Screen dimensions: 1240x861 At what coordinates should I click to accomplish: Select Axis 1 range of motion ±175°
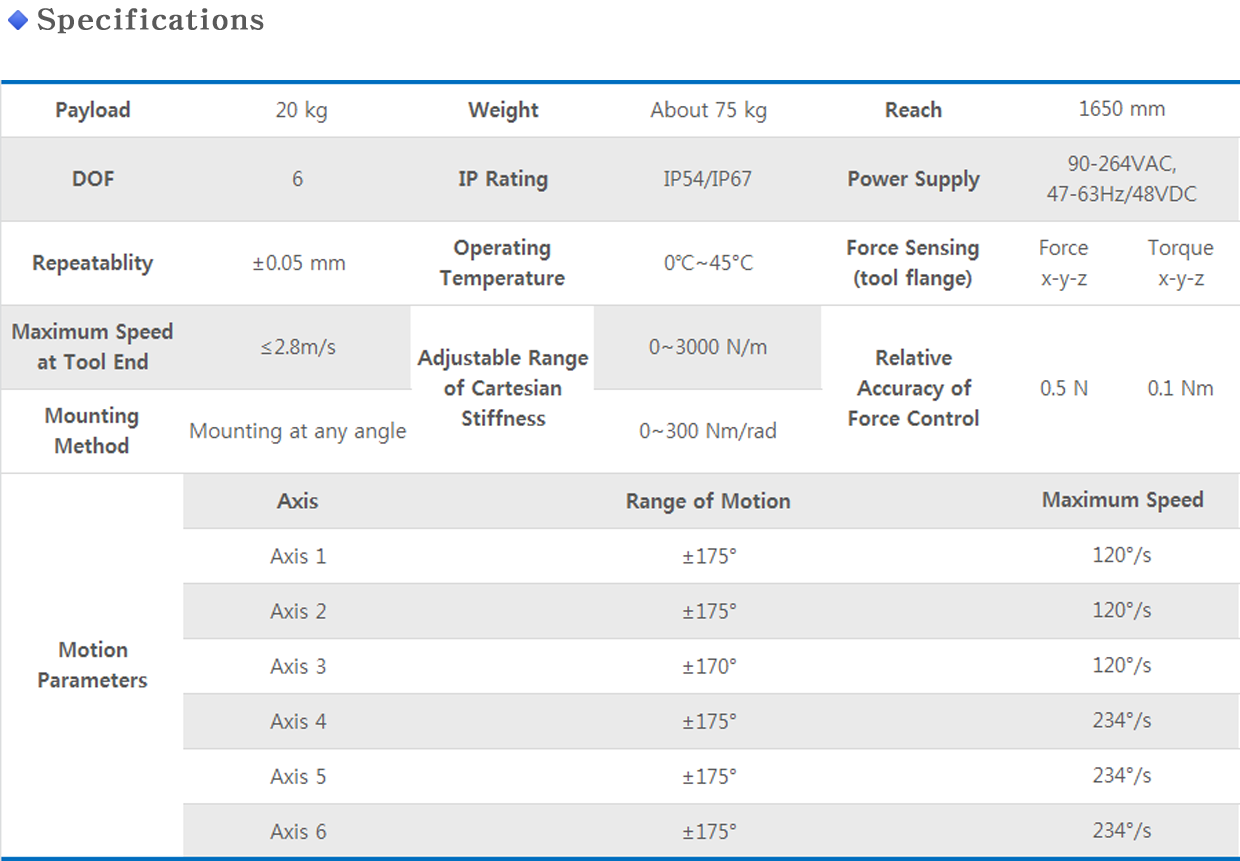click(x=709, y=556)
